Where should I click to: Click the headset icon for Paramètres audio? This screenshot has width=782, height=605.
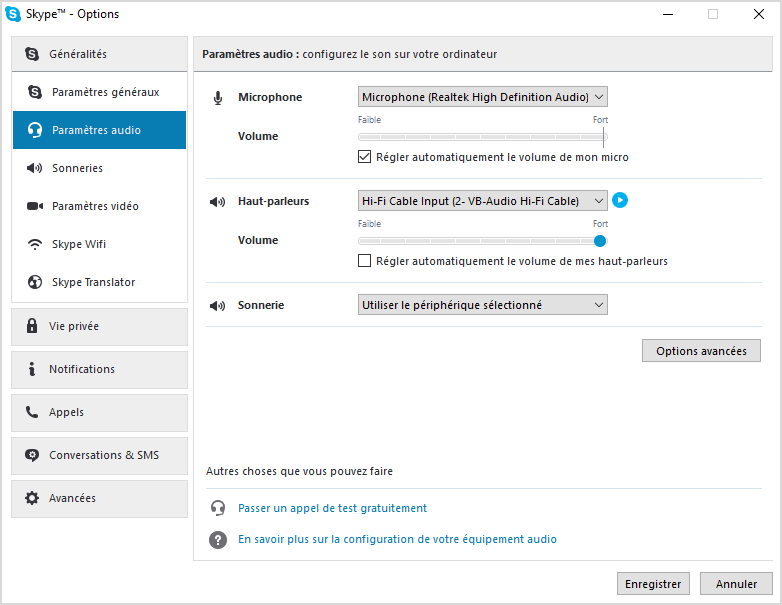[35, 130]
